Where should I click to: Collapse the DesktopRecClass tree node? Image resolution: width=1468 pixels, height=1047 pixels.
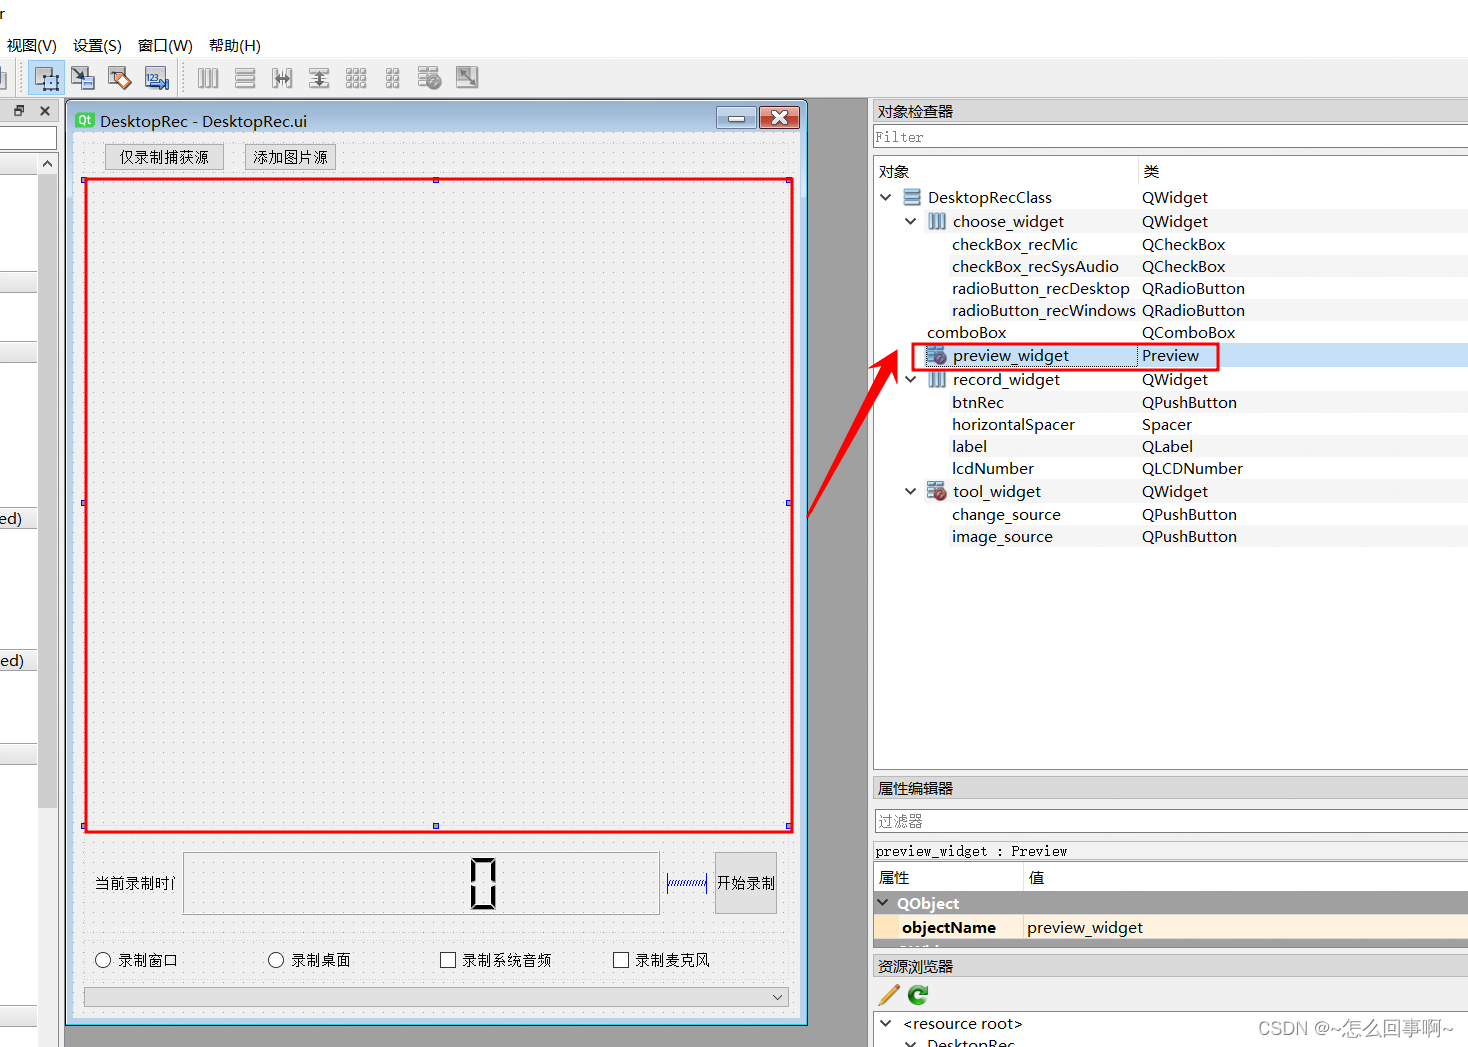point(886,197)
